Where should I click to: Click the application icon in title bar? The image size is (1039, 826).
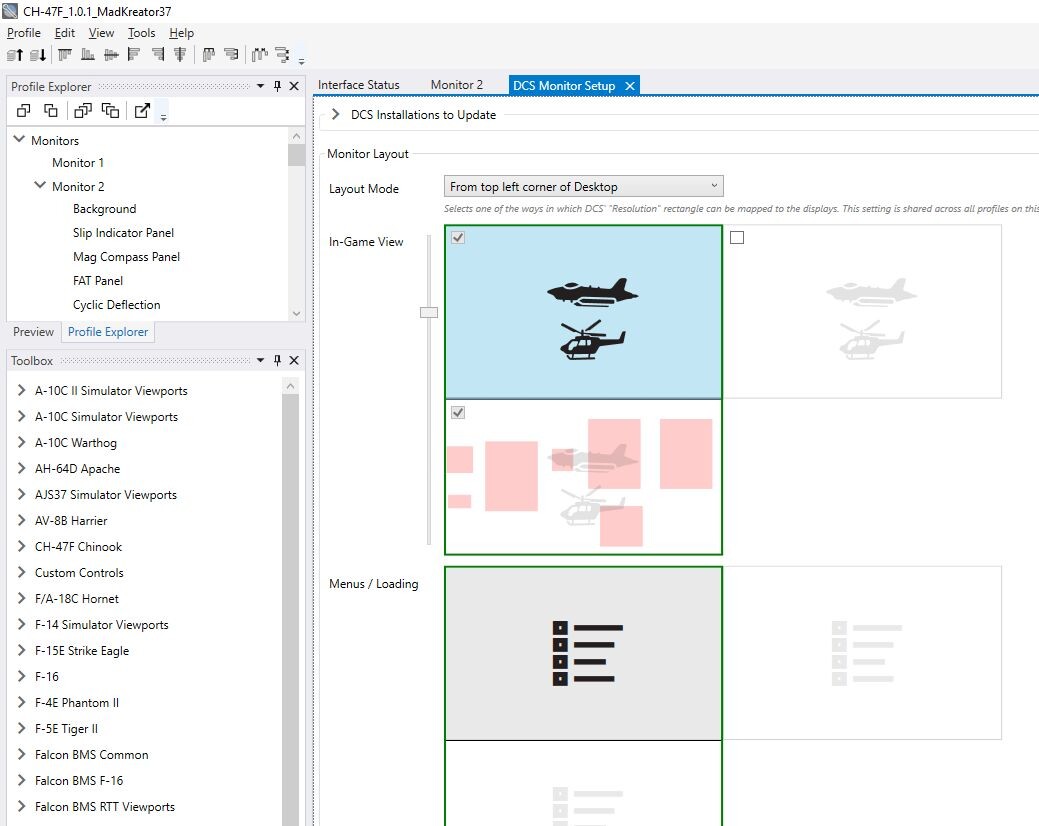10,11
